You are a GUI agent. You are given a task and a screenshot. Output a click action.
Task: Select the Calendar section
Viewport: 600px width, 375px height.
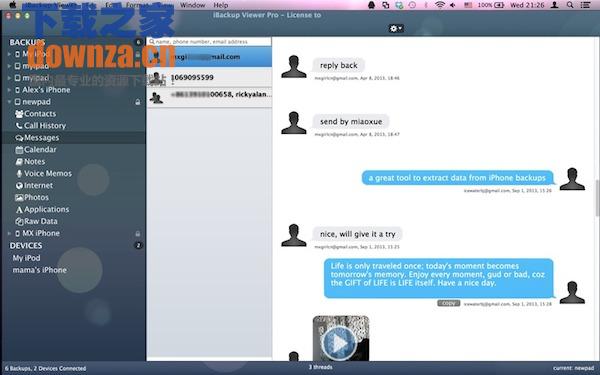[x=36, y=150]
